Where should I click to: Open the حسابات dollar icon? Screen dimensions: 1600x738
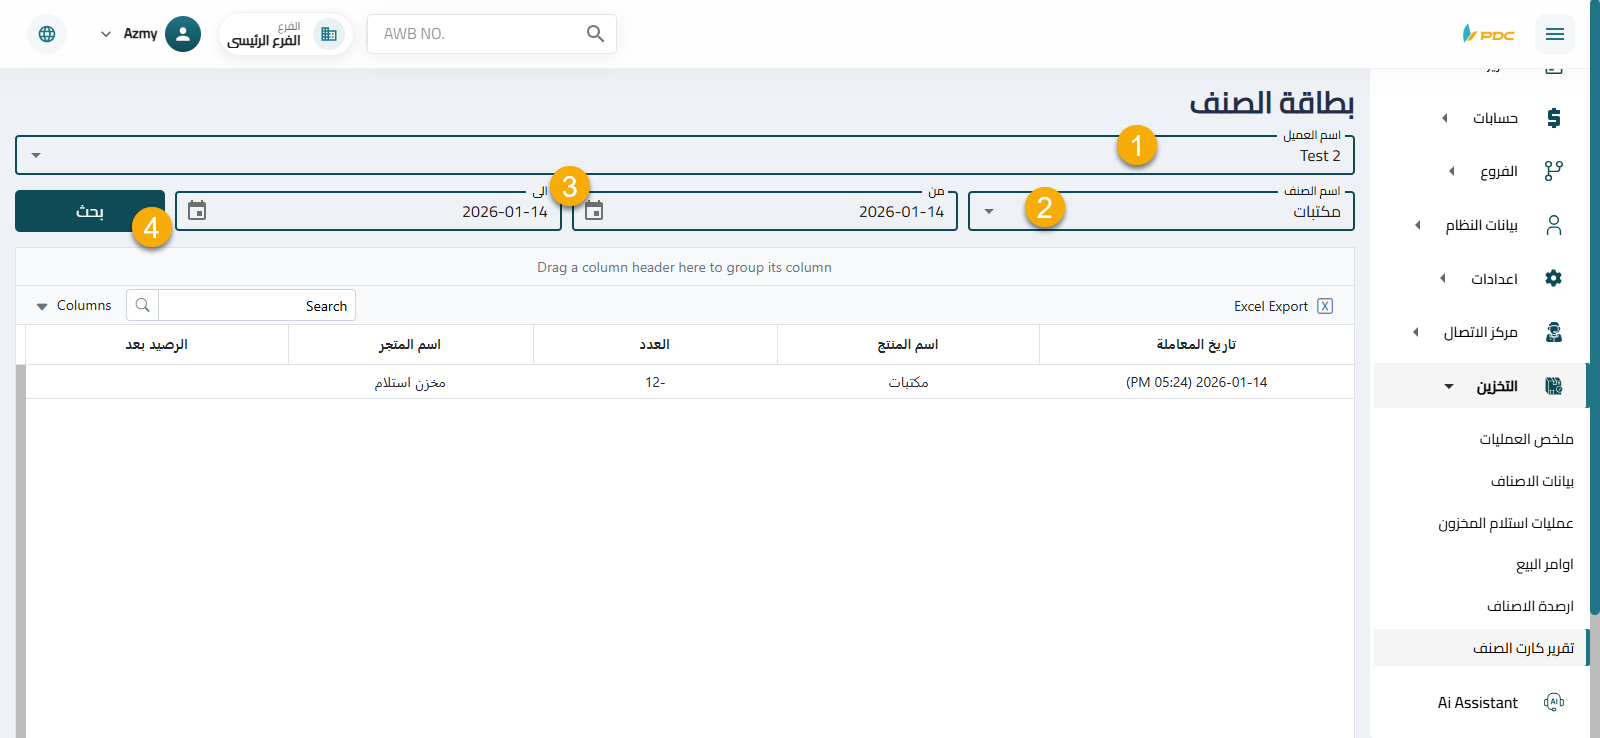1553,118
